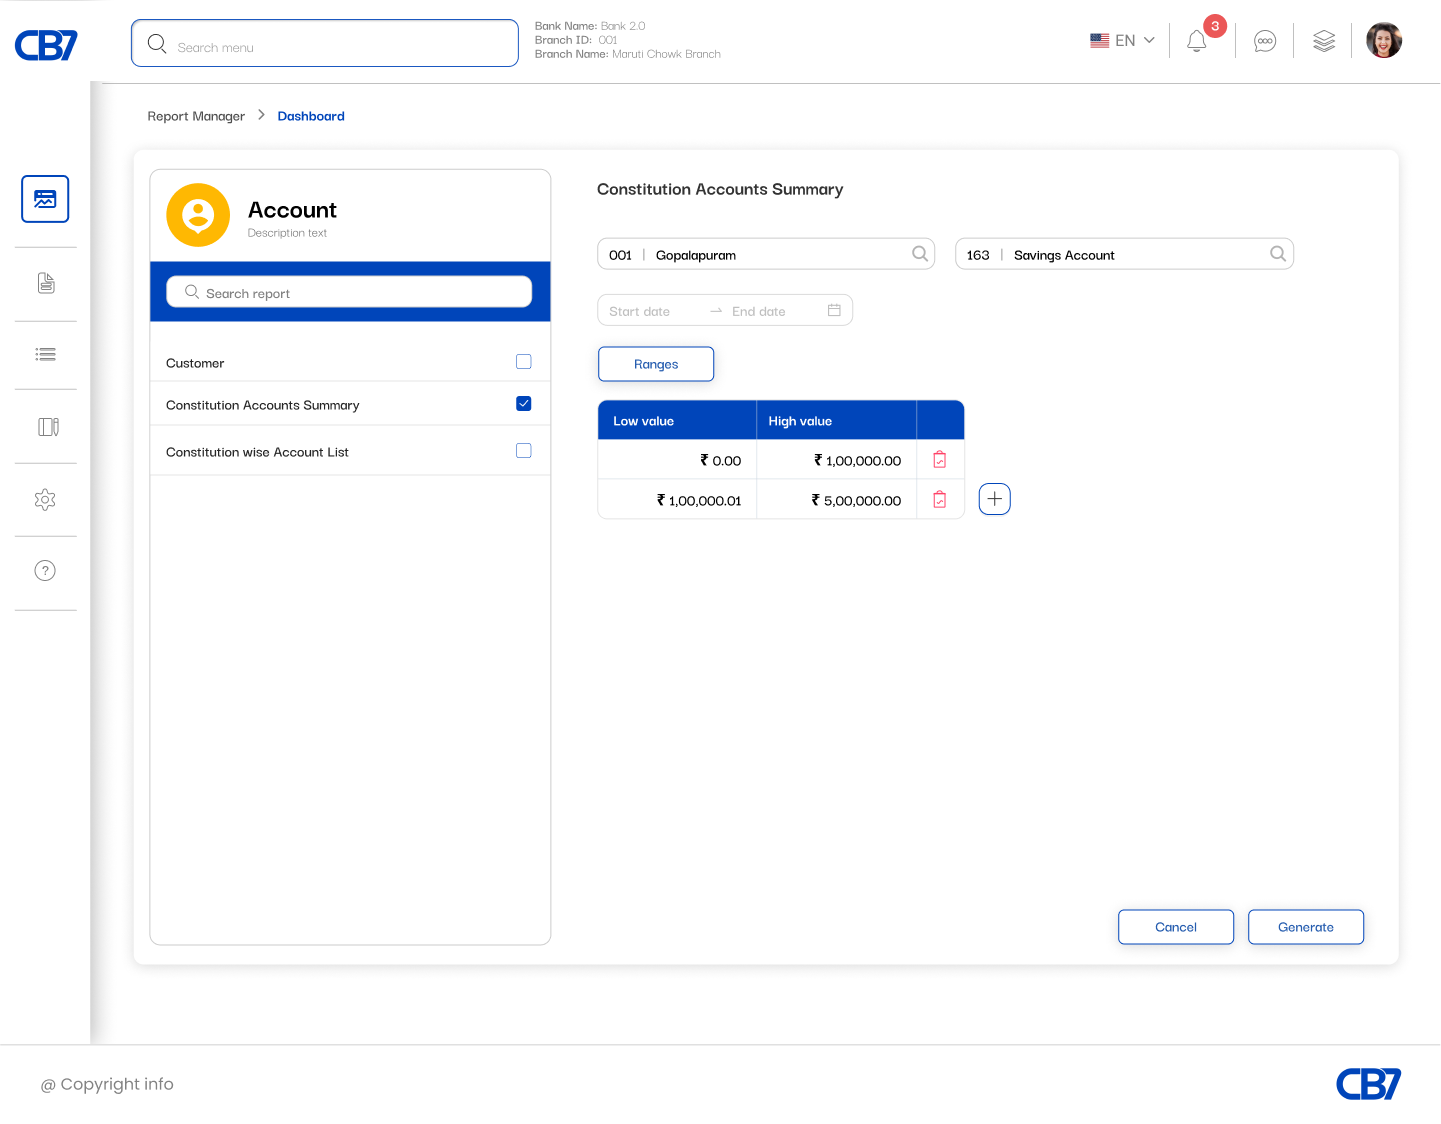Image resolution: width=1441 pixels, height=1124 pixels.
Task: Click the Constitution Accounts Summary heading
Action: coord(720,189)
